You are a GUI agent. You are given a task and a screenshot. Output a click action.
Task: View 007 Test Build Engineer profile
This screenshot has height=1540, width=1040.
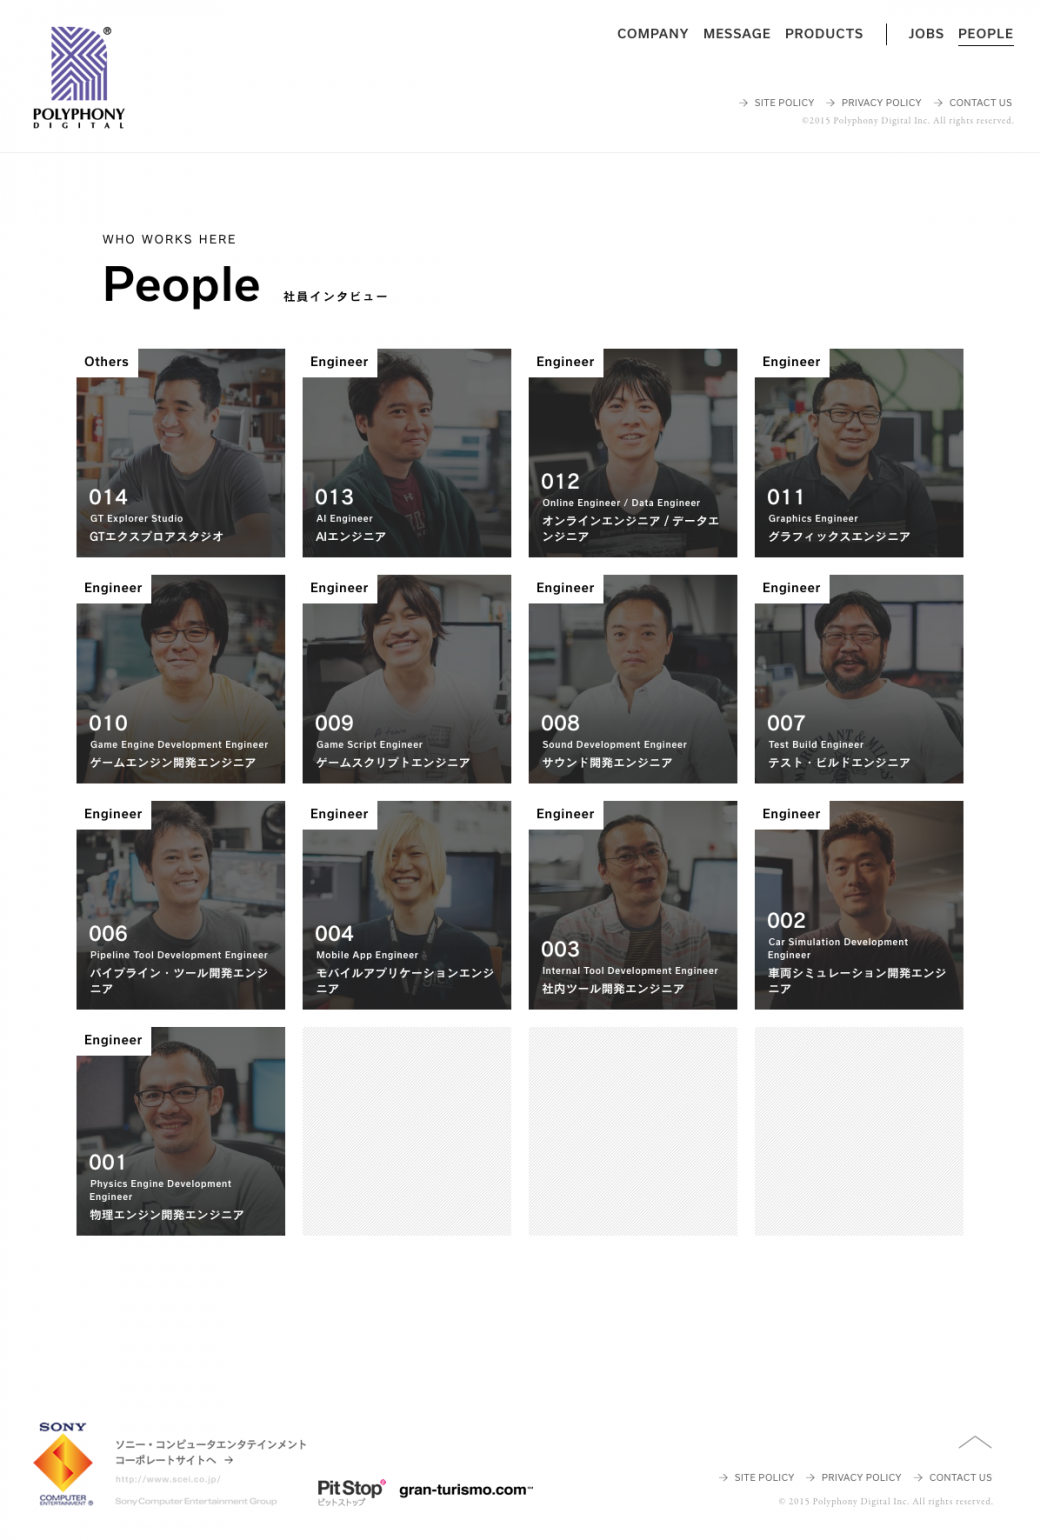(859, 679)
